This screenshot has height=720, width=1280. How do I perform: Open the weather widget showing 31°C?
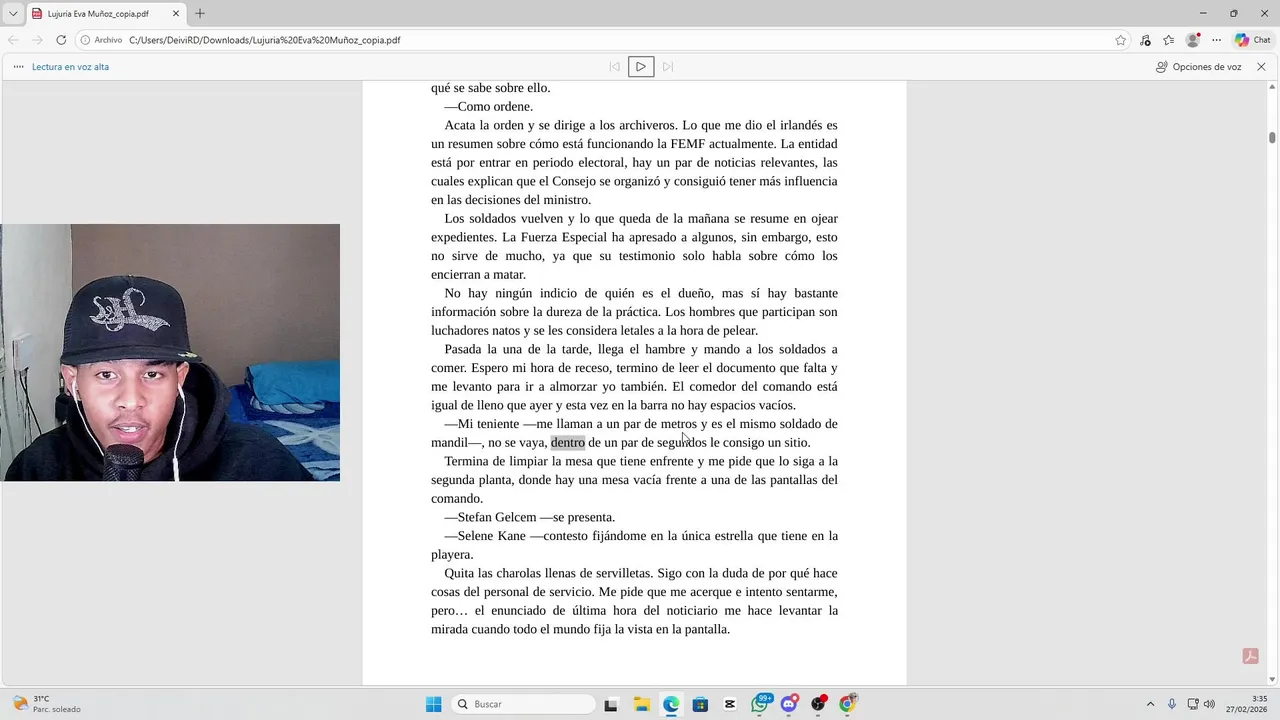click(x=47, y=704)
